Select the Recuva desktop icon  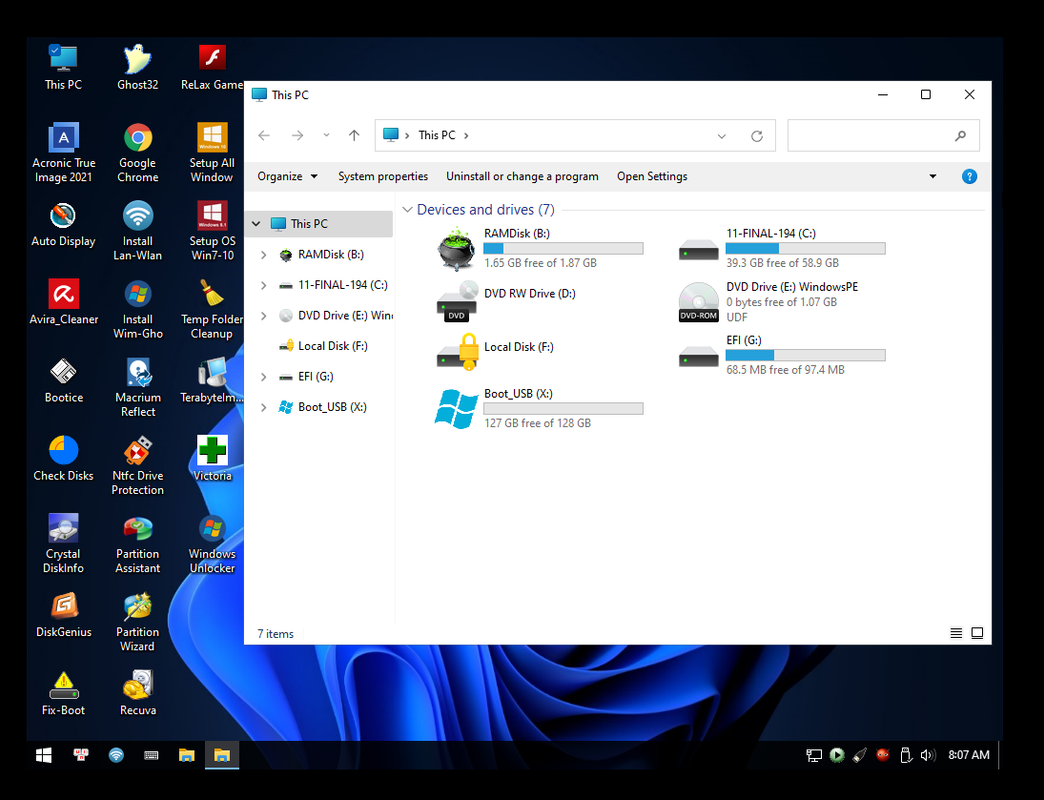tap(137, 694)
